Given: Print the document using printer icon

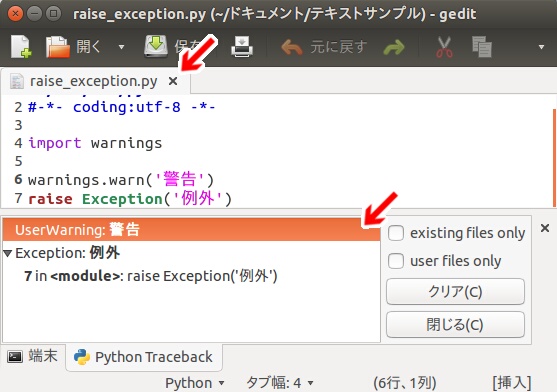Looking at the screenshot, I should point(242,47).
